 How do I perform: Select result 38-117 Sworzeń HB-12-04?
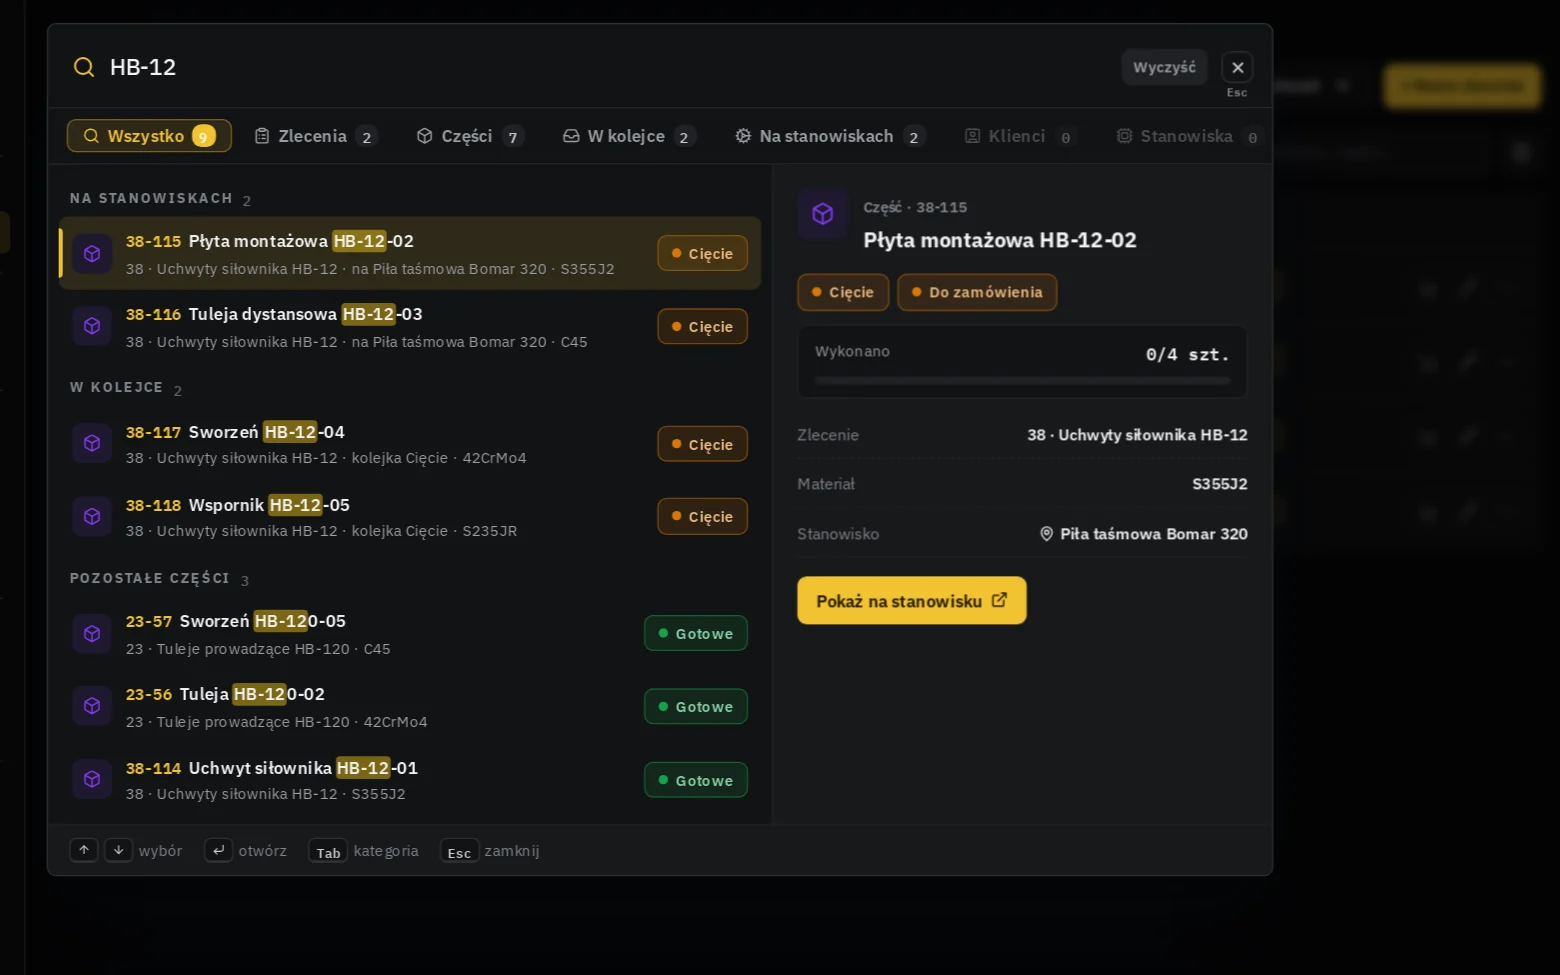point(410,444)
